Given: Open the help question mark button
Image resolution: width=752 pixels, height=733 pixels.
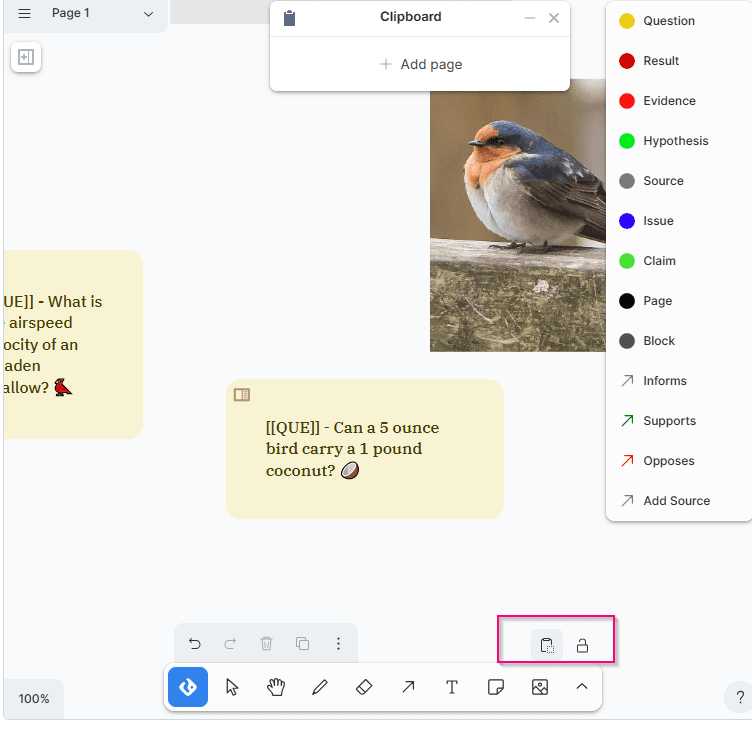Looking at the screenshot, I should pyautogui.click(x=740, y=697).
